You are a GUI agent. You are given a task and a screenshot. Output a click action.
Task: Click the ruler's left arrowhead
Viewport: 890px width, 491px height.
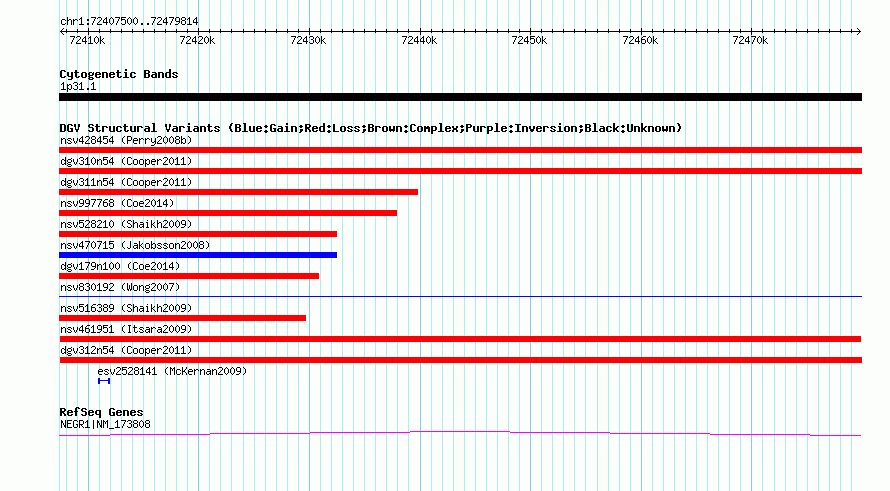point(62,32)
